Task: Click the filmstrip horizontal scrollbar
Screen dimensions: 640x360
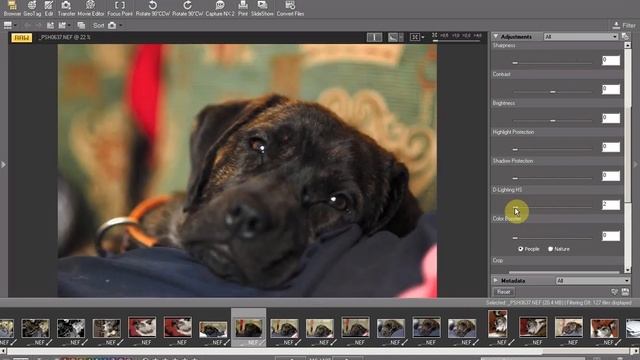Action: pyautogui.click(x=320, y=351)
